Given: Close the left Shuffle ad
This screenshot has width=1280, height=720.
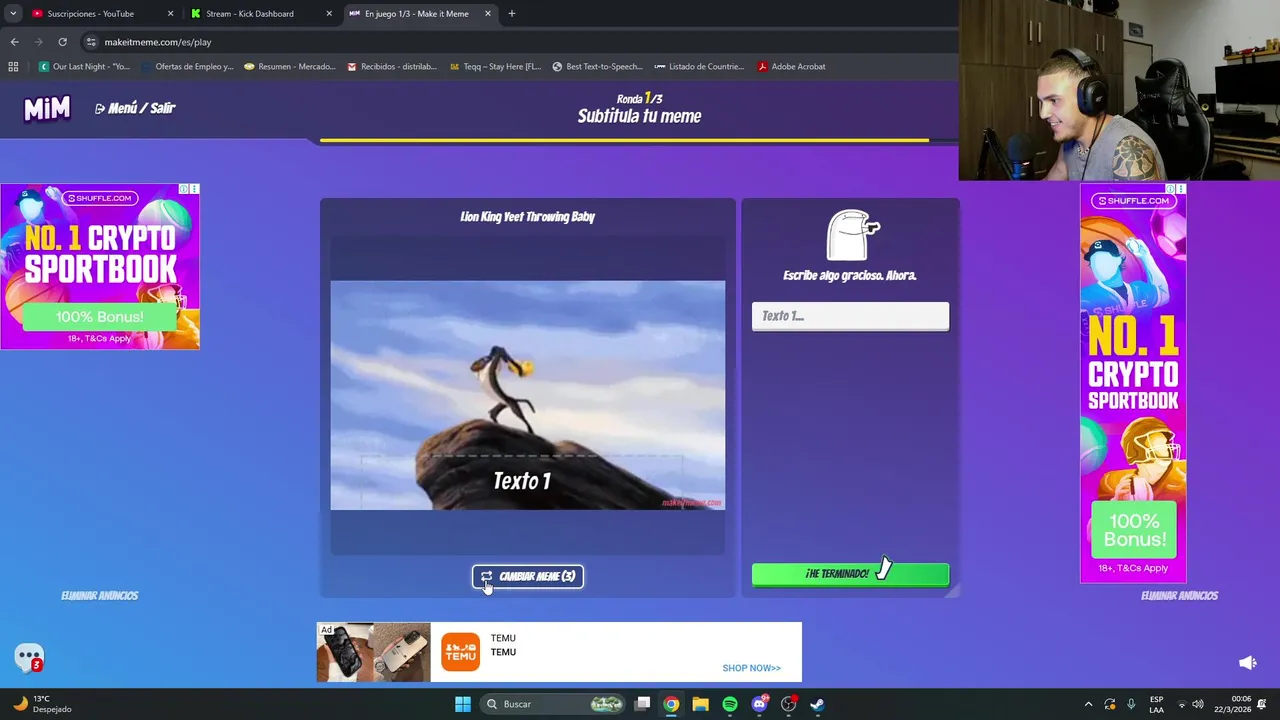Looking at the screenshot, I should click(194, 189).
